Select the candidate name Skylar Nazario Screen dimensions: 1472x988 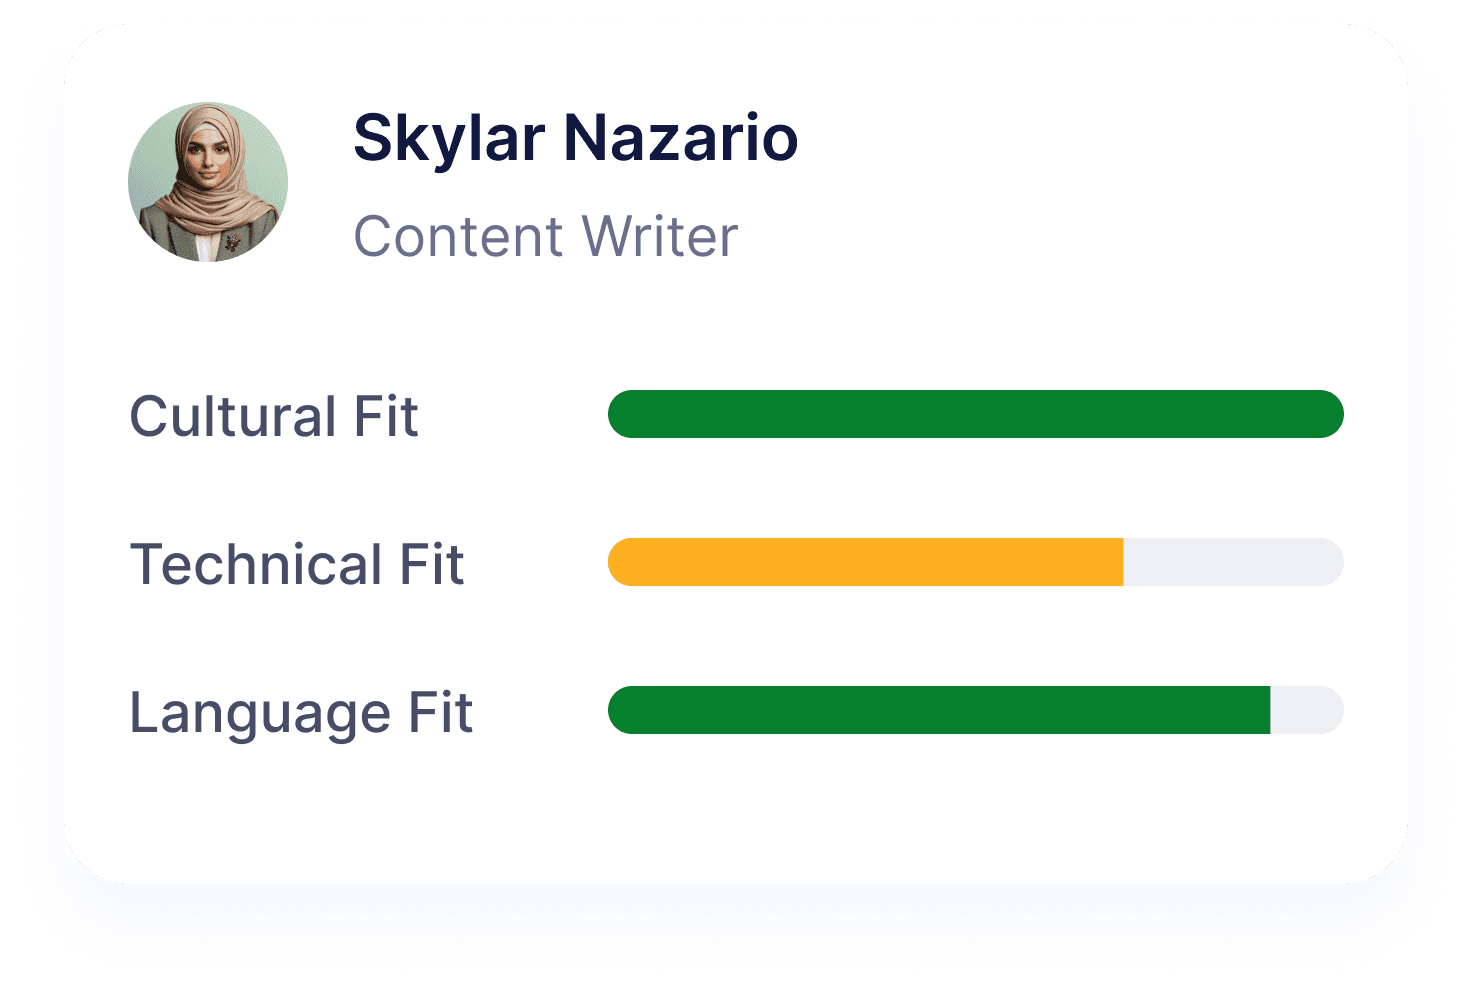576,139
